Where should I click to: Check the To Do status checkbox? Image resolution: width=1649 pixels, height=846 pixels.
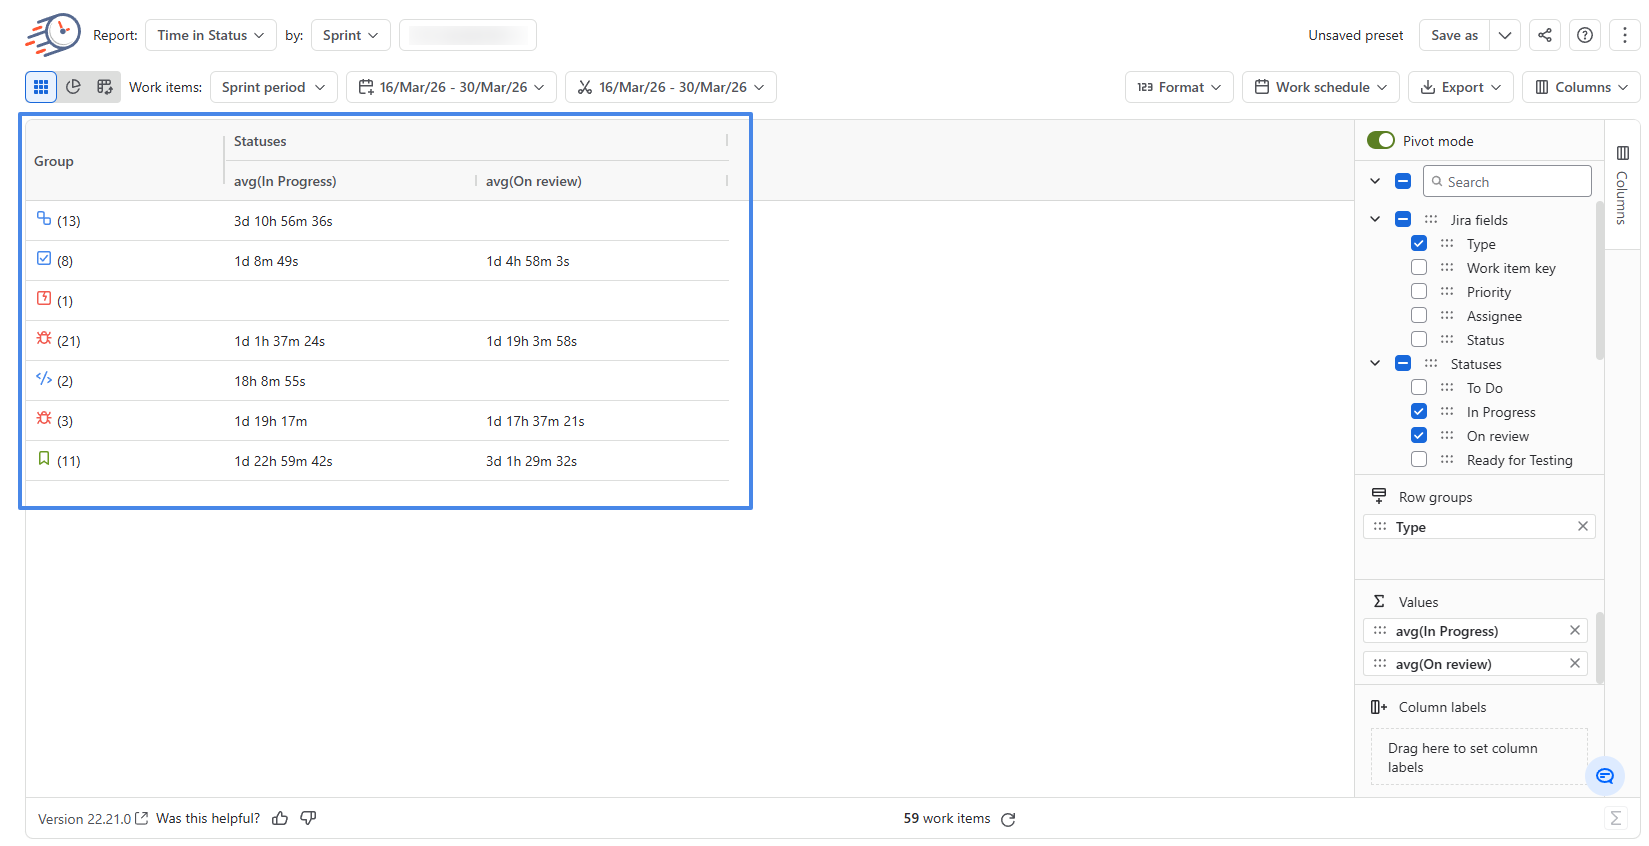click(x=1419, y=387)
